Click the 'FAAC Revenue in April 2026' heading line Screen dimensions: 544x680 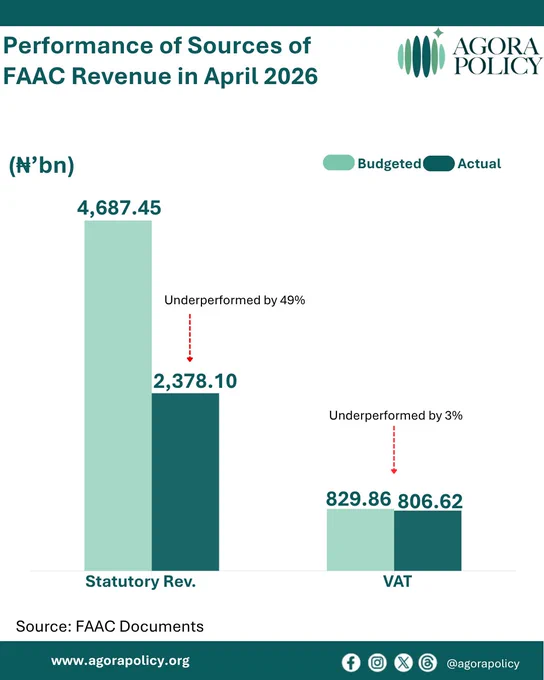(x=161, y=76)
